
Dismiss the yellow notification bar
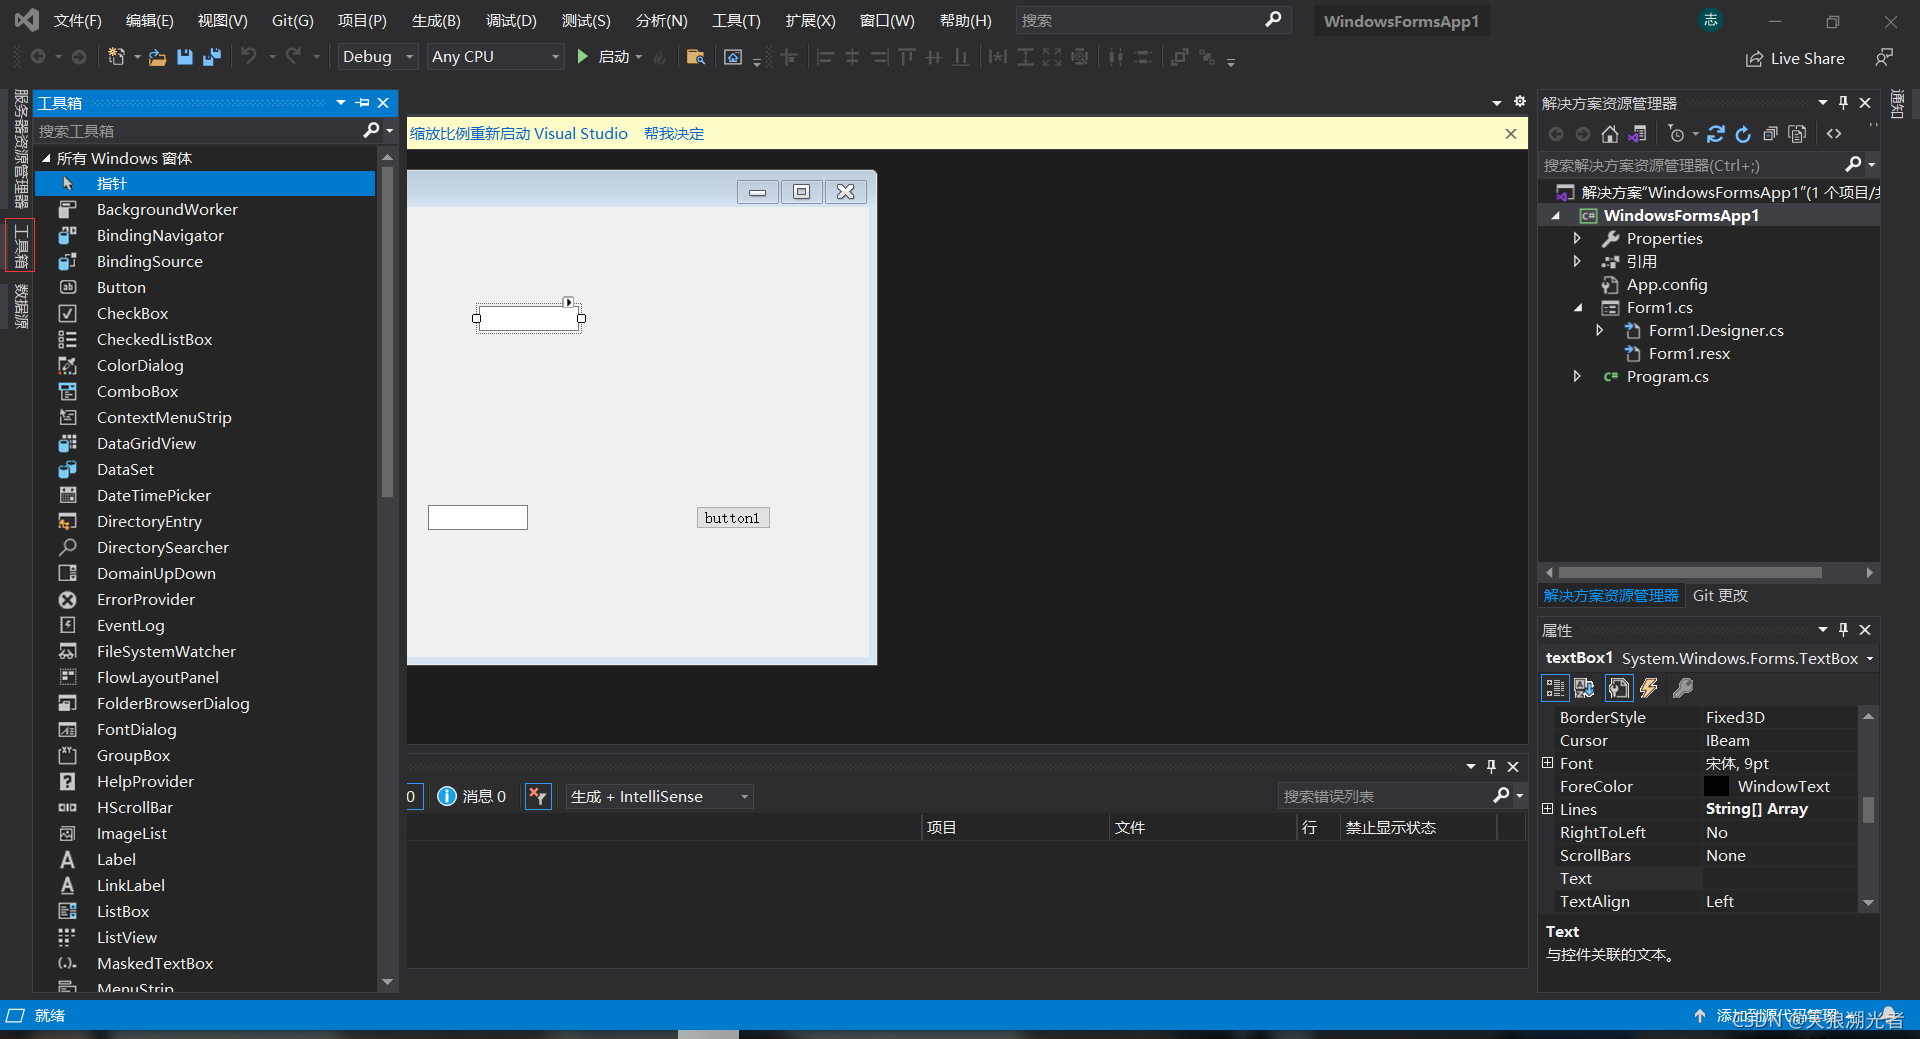click(1511, 134)
